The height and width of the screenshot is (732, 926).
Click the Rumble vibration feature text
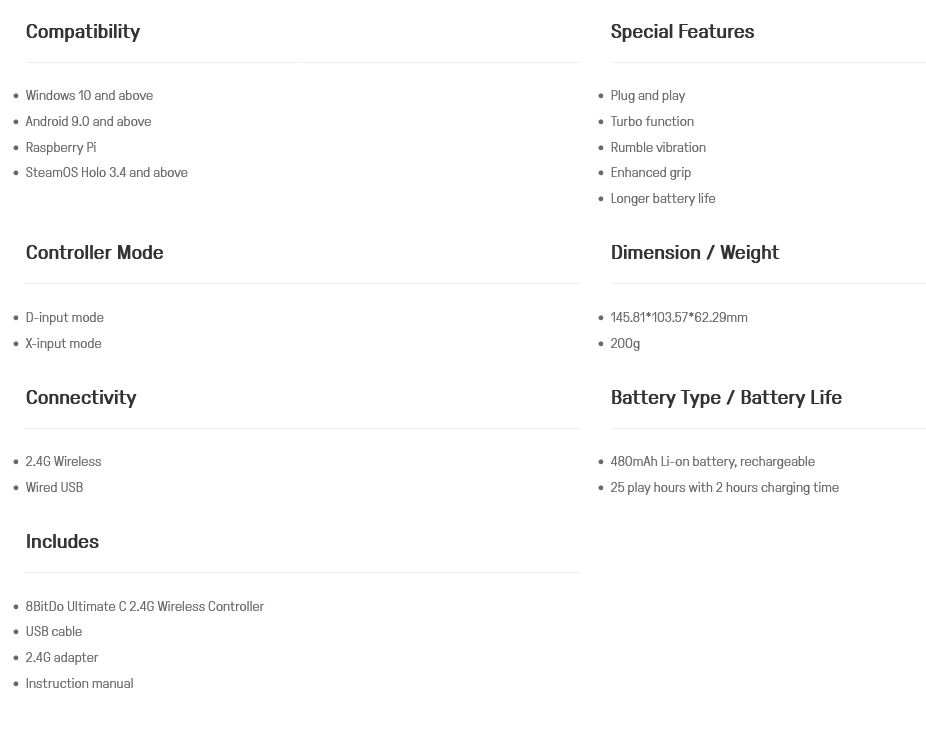tap(658, 148)
